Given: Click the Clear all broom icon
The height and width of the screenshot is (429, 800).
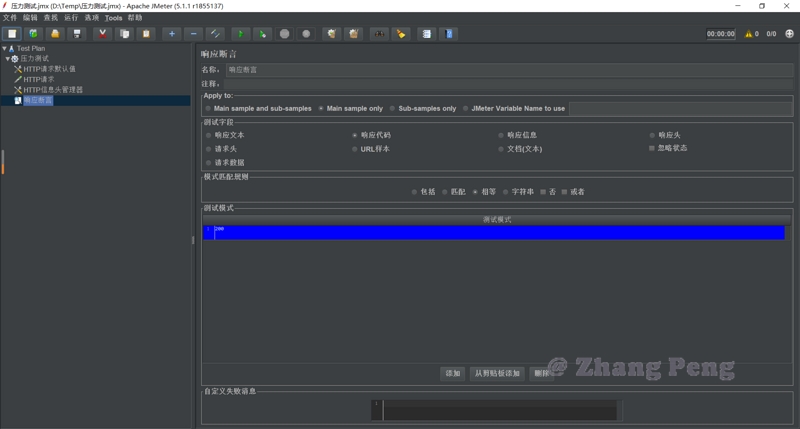Looking at the screenshot, I should [x=353, y=34].
